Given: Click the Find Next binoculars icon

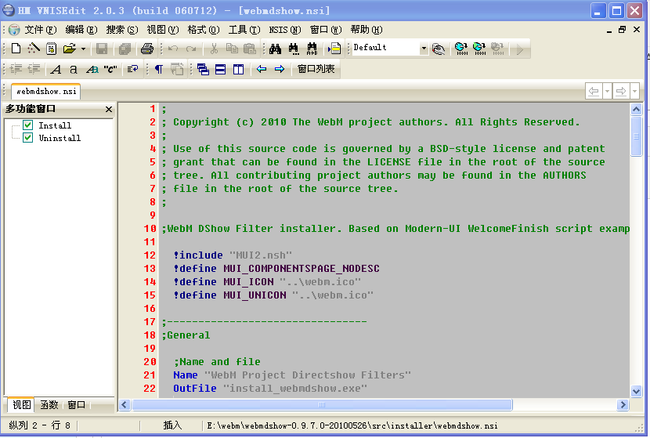Looking at the screenshot, I should [293, 48].
